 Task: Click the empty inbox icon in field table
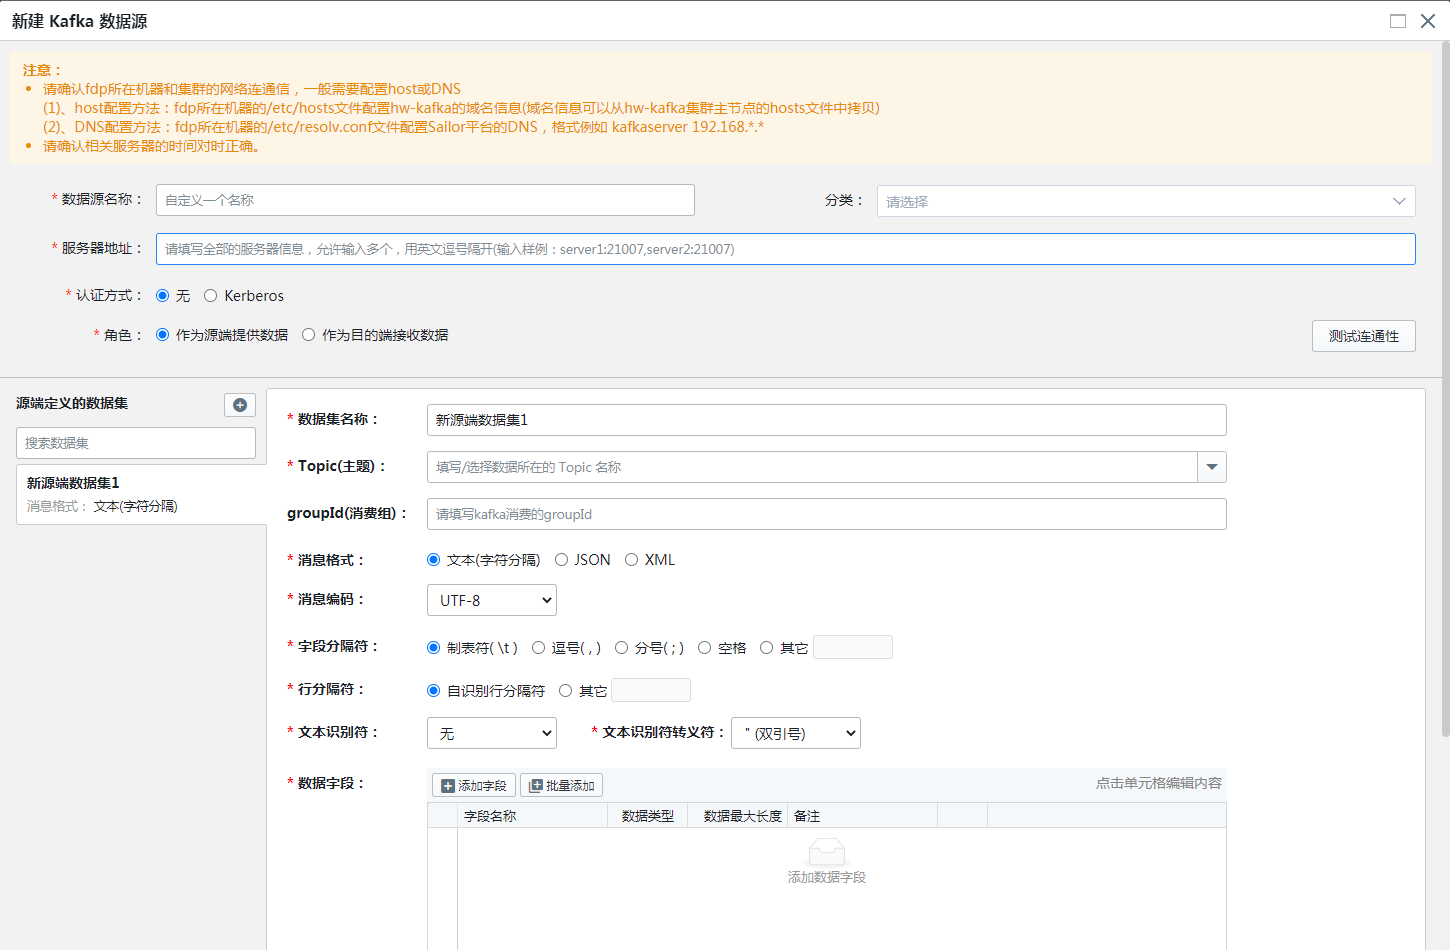pyautogui.click(x=827, y=852)
